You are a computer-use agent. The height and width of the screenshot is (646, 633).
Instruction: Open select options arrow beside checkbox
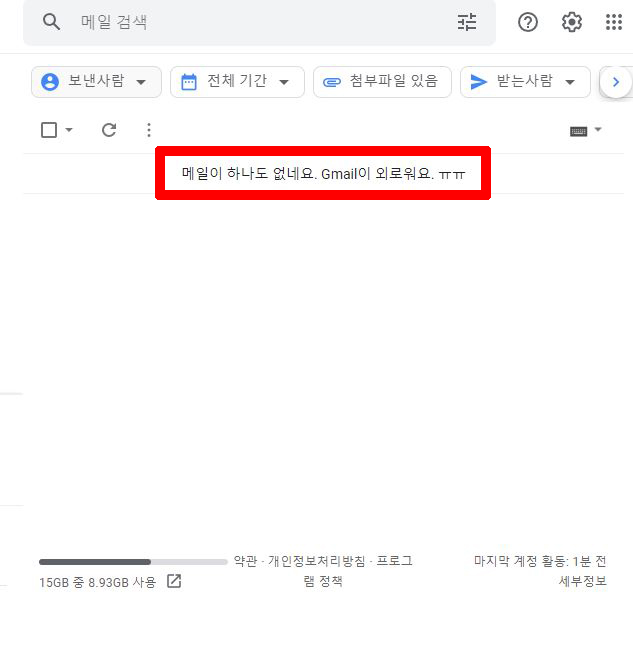(69, 130)
